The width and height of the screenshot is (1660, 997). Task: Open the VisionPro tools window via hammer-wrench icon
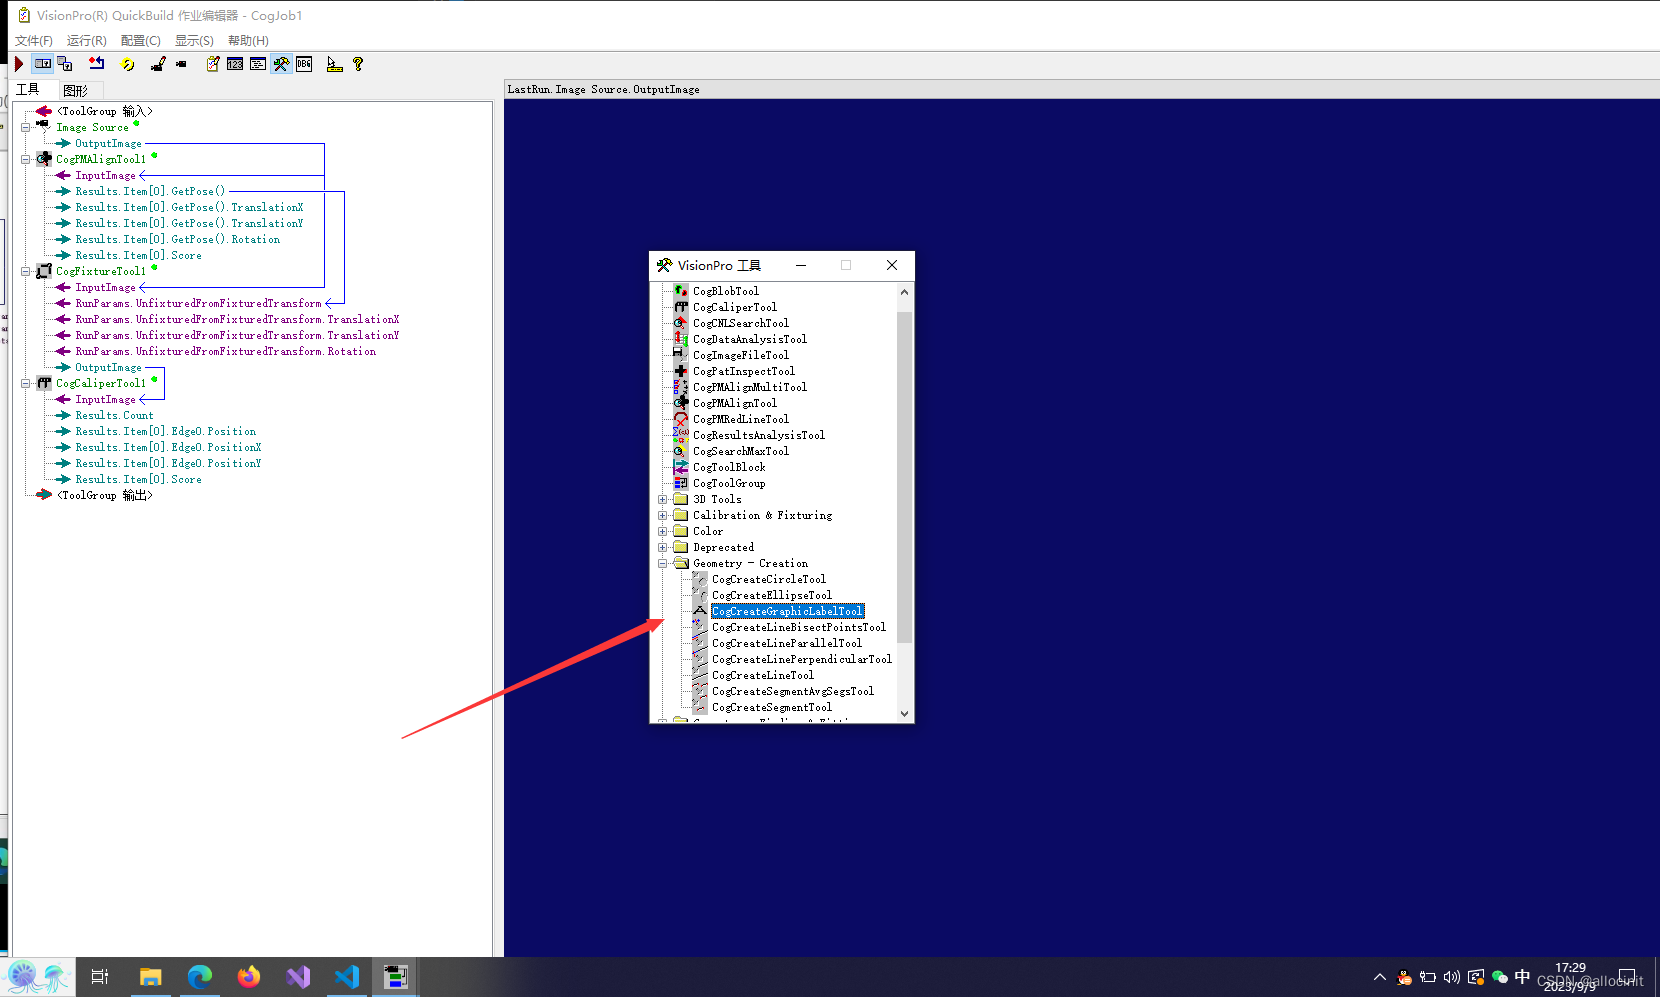click(281, 64)
